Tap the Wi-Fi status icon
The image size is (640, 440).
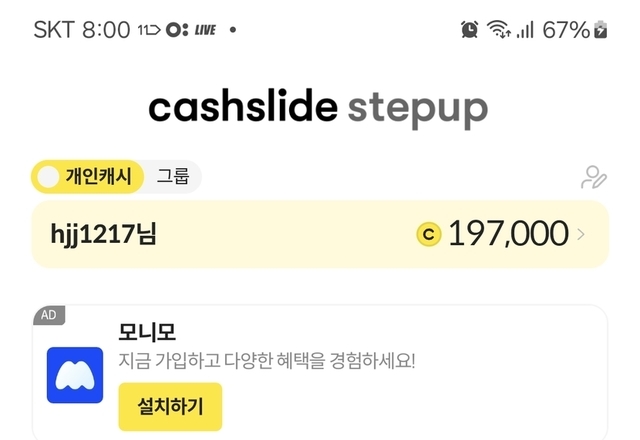[x=498, y=30]
